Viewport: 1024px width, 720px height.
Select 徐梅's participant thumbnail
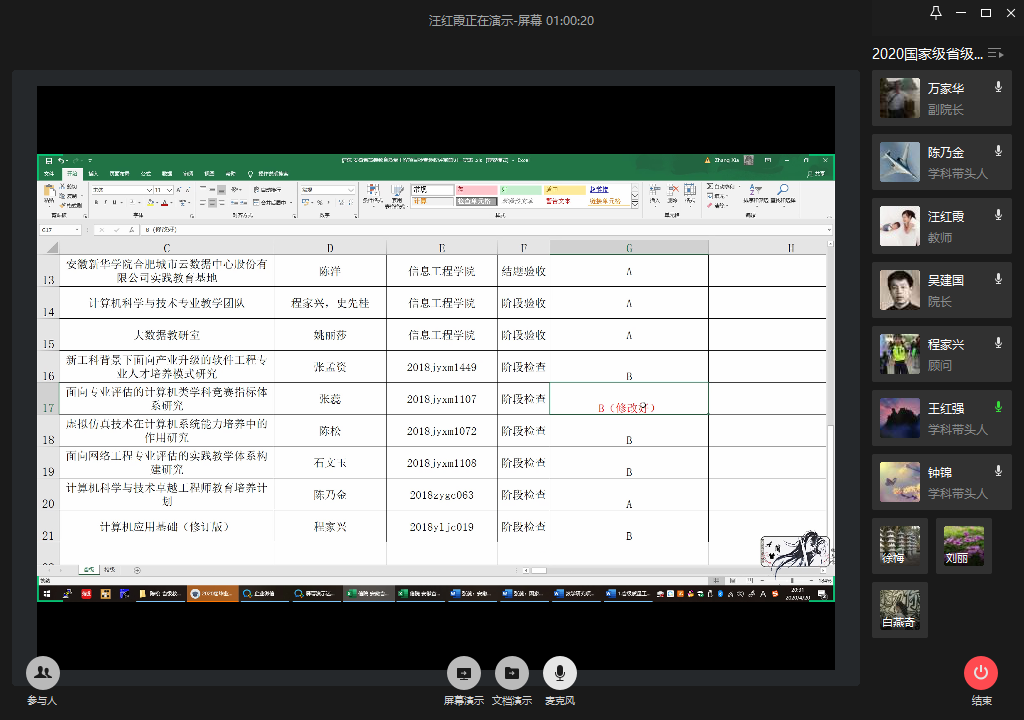pos(899,546)
